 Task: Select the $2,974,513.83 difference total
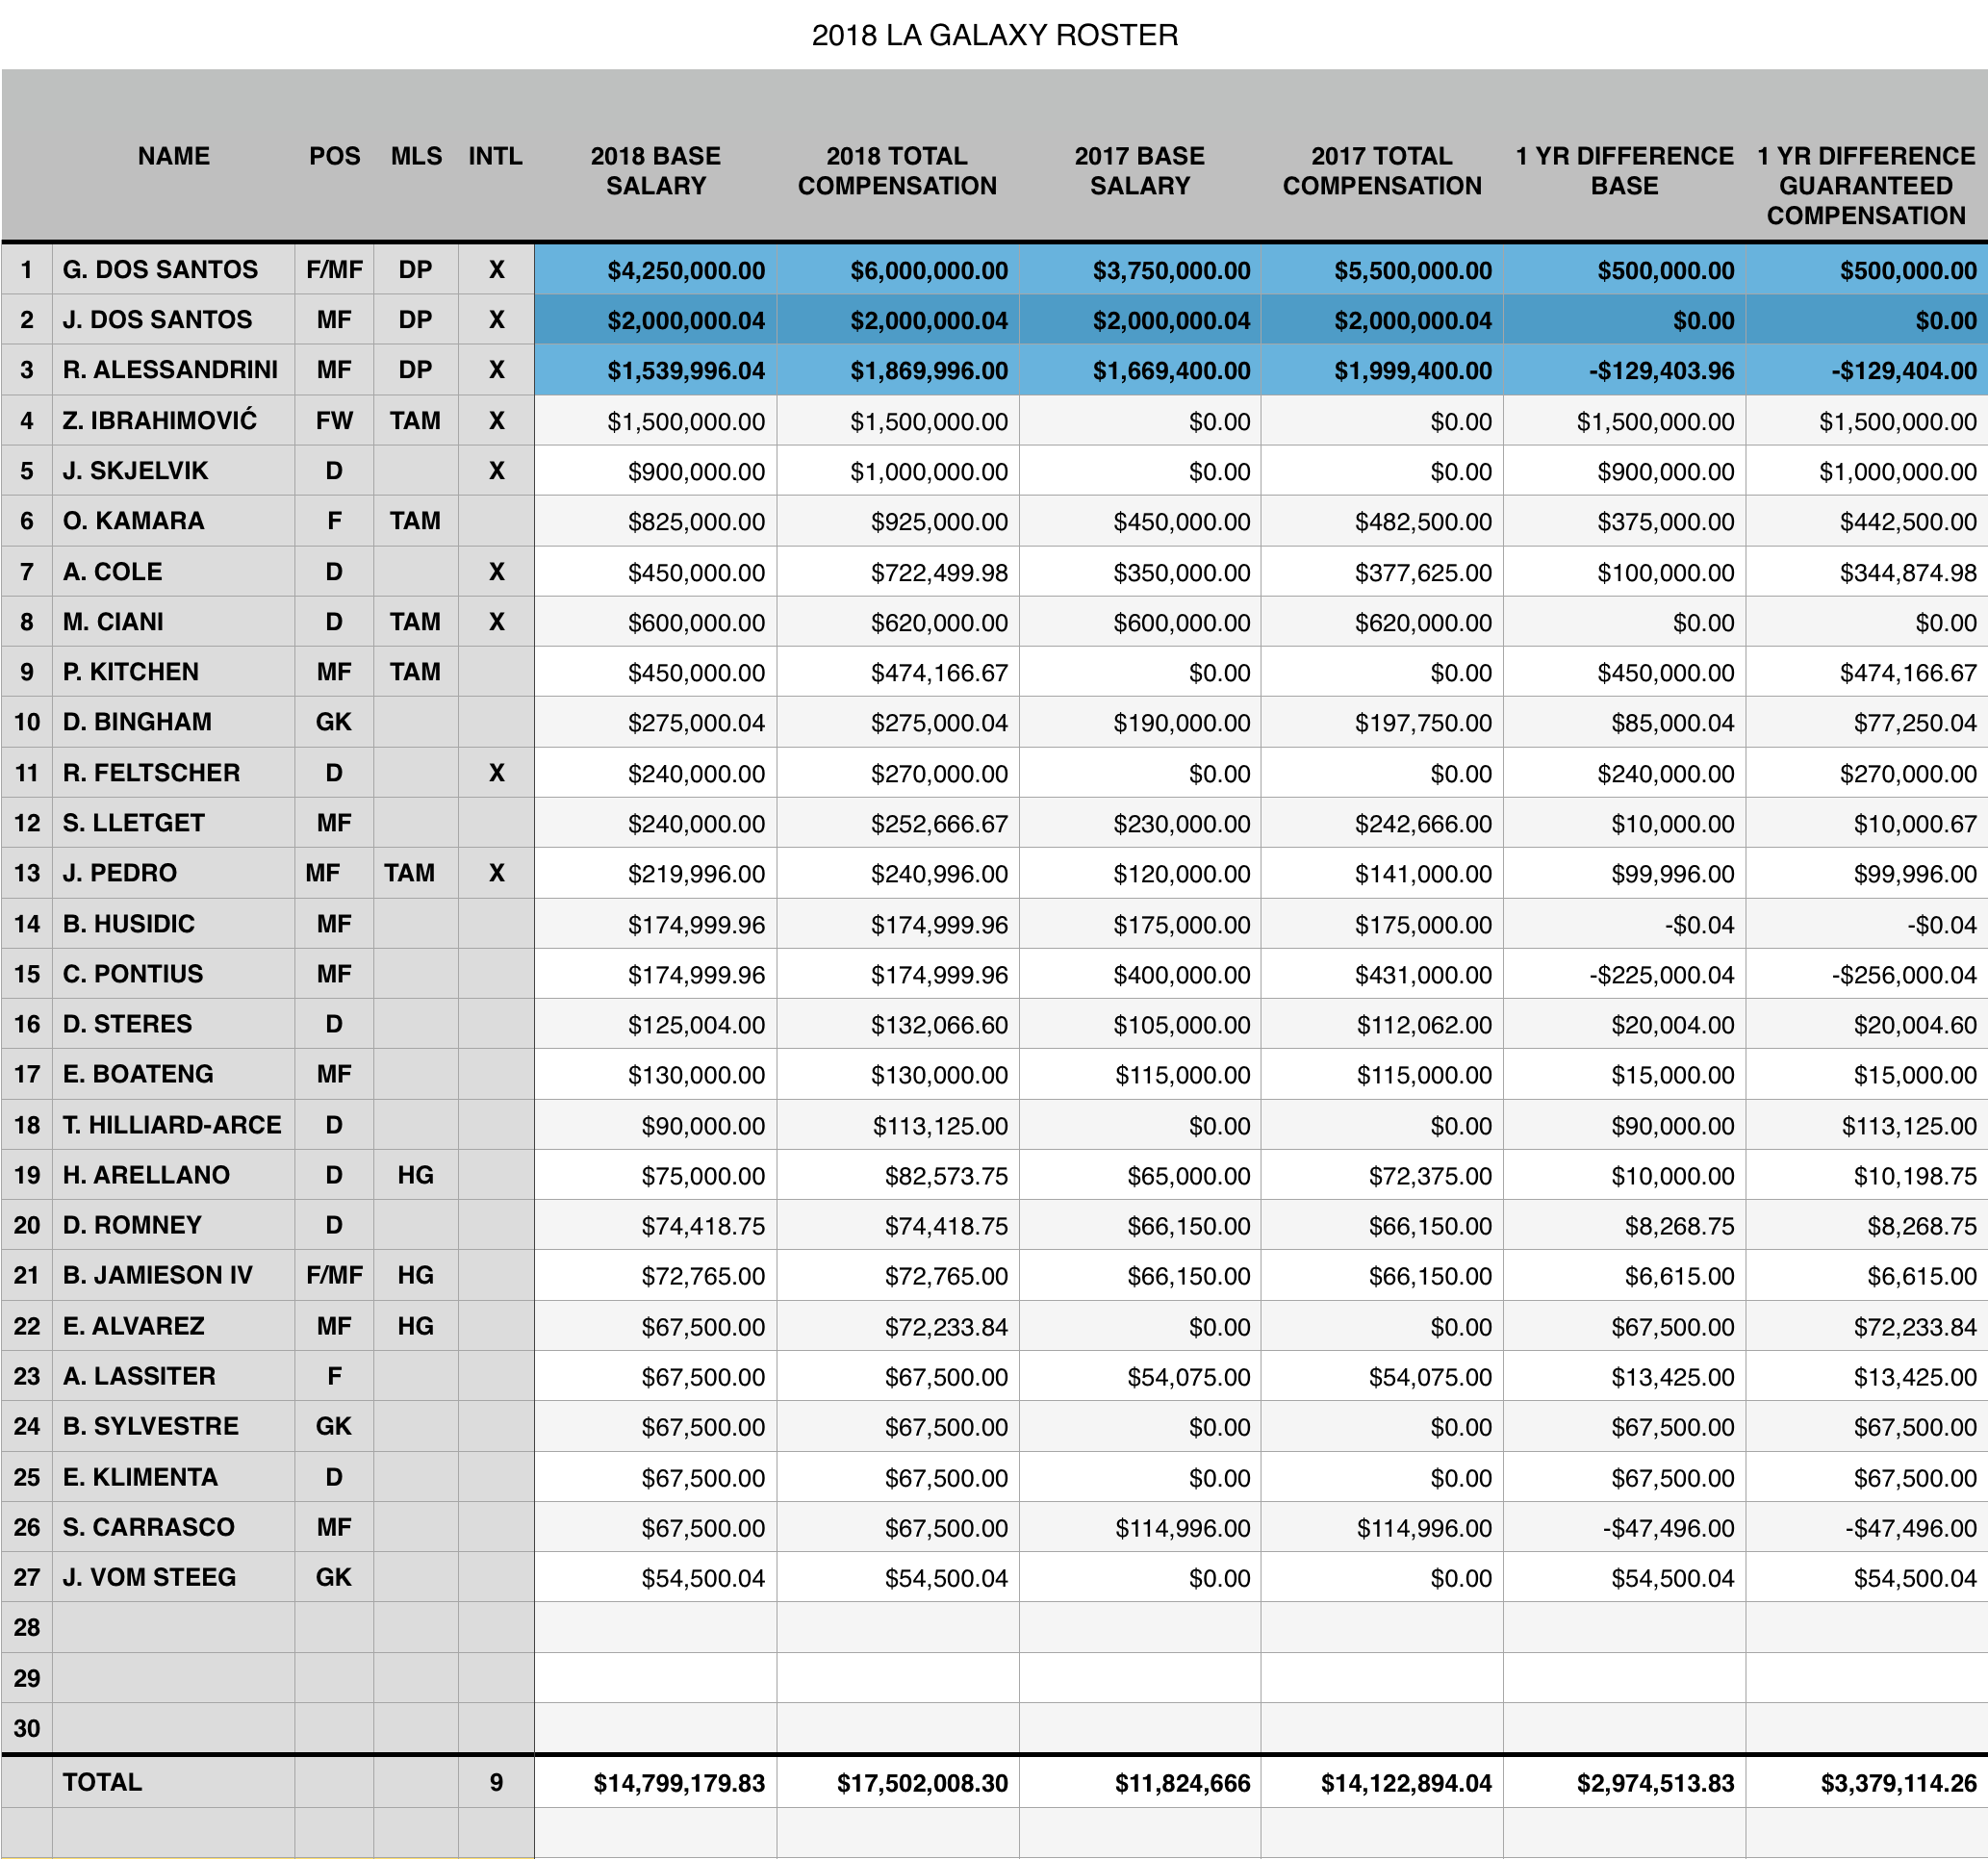pos(1624,1782)
